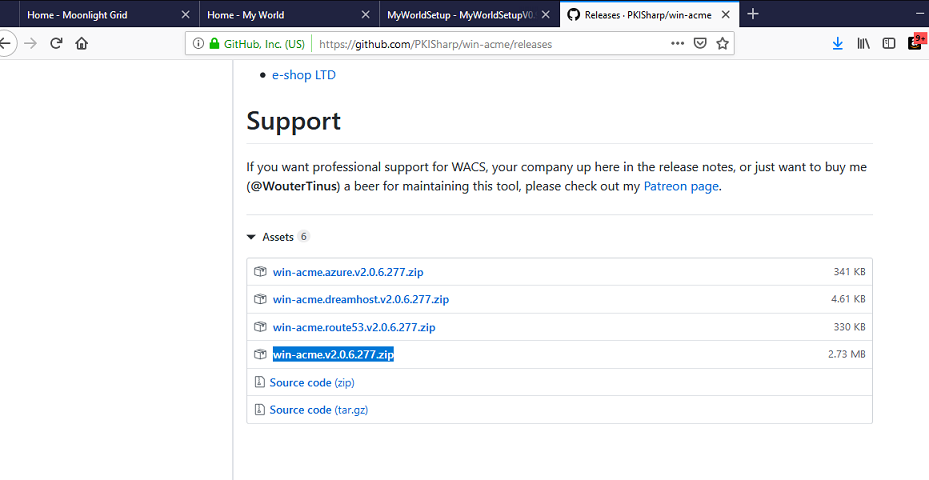Image resolution: width=929 pixels, height=480 pixels.
Task: Open the downloads panel arrow
Action: 838,43
